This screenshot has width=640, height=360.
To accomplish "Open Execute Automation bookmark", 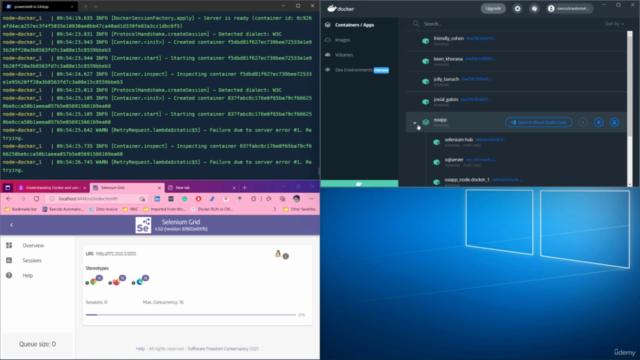I will pos(63,209).
